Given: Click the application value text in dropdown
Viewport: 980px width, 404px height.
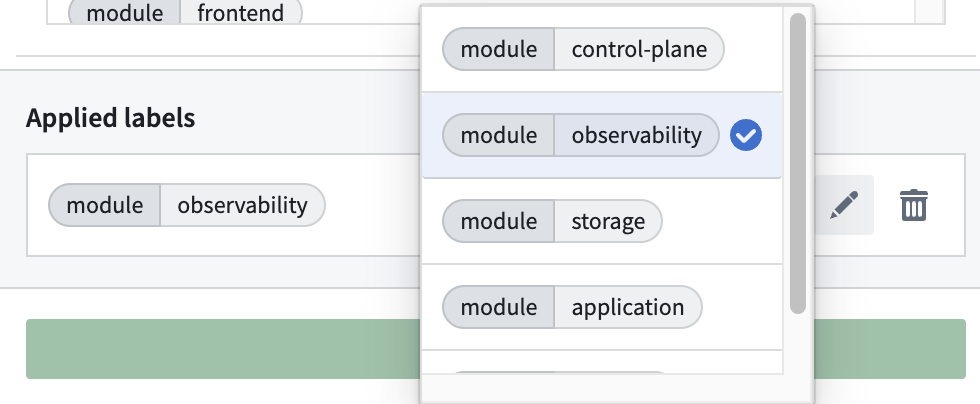Looking at the screenshot, I should point(628,307).
